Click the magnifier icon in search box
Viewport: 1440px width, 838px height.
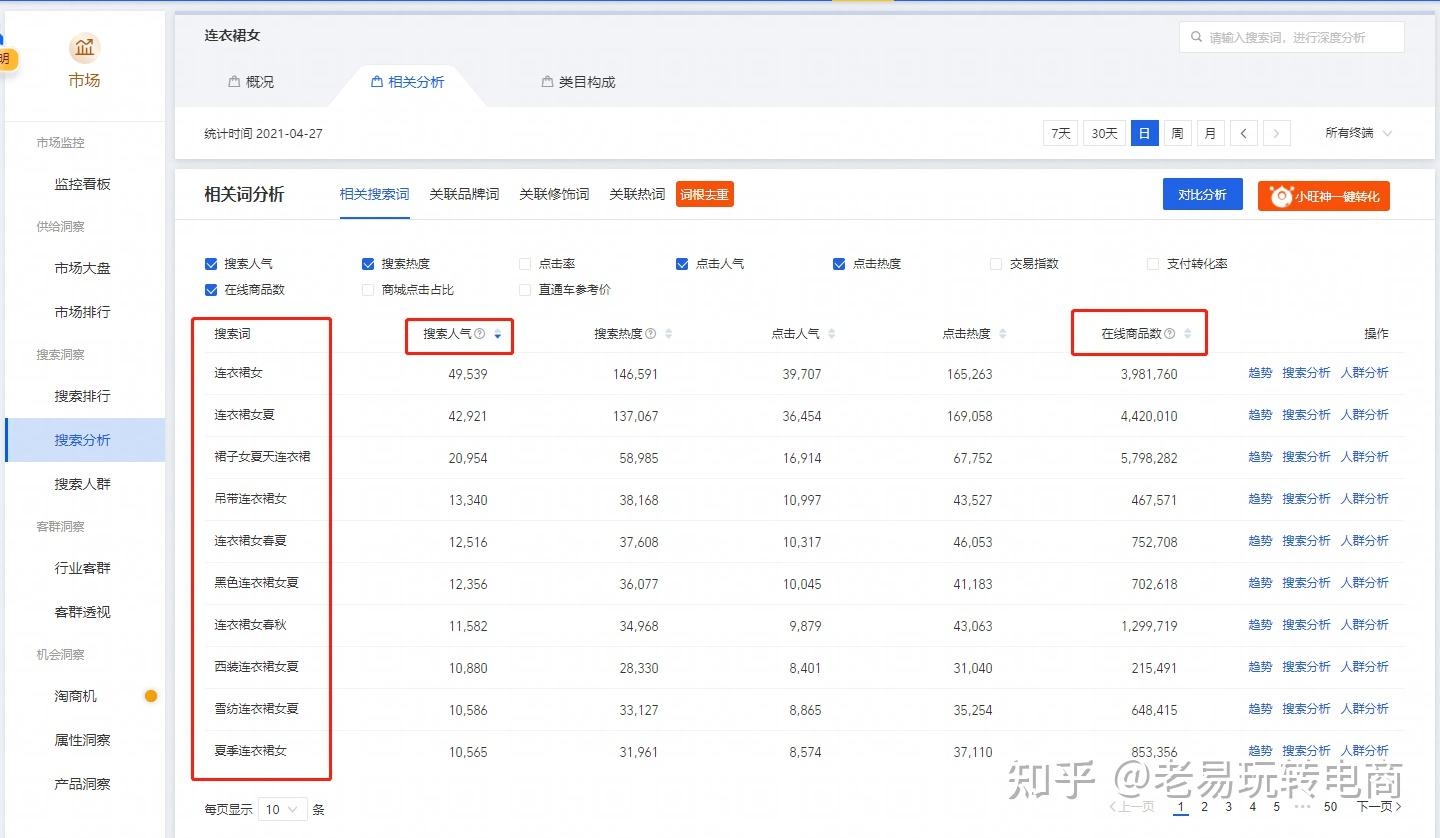coord(1198,37)
